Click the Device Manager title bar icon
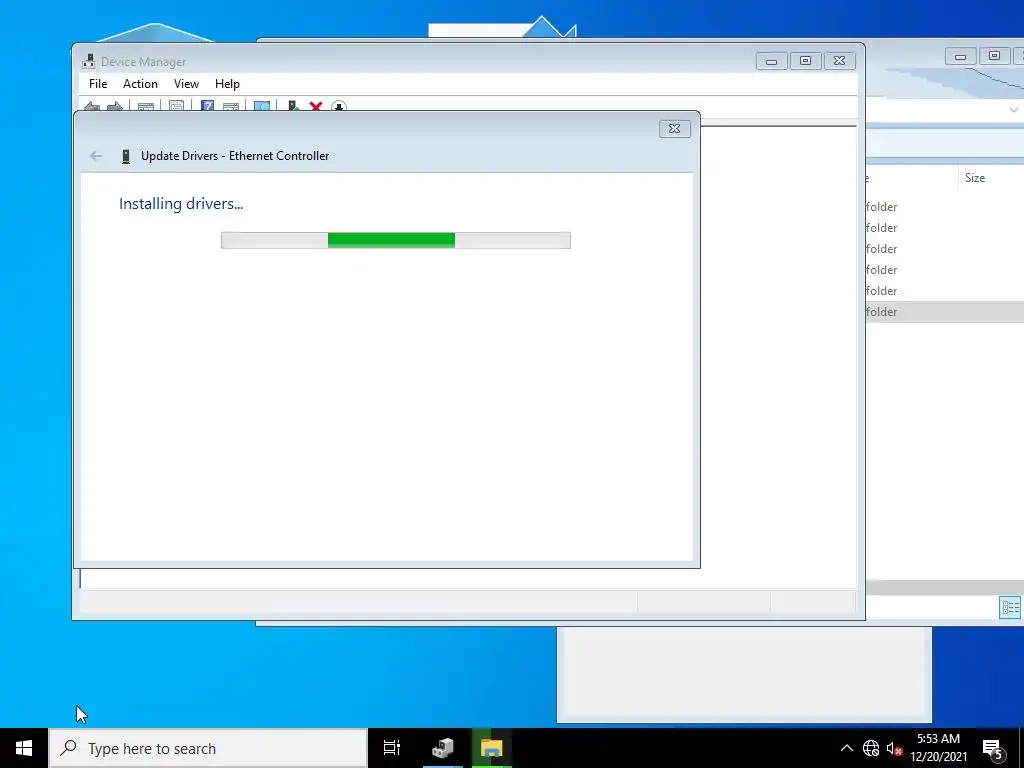The image size is (1024, 768). pyautogui.click(x=88, y=61)
